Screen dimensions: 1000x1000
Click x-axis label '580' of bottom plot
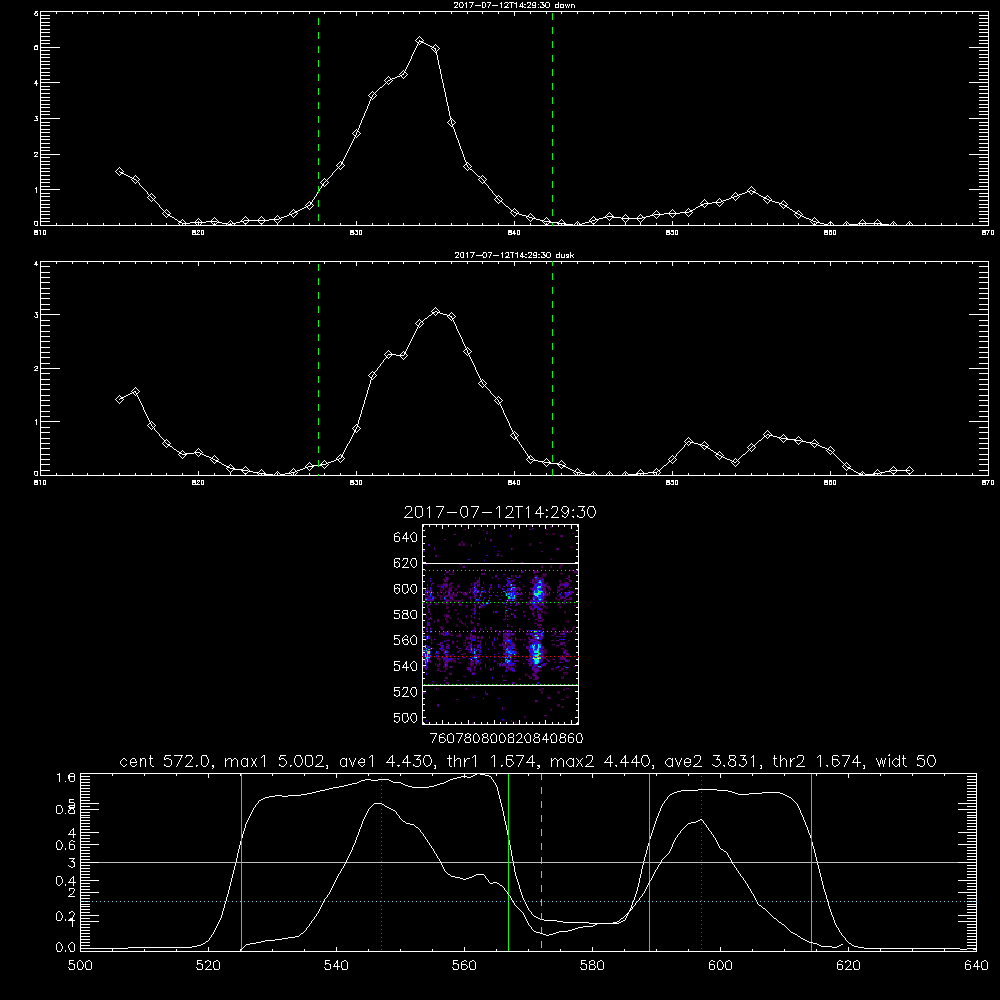point(592,966)
